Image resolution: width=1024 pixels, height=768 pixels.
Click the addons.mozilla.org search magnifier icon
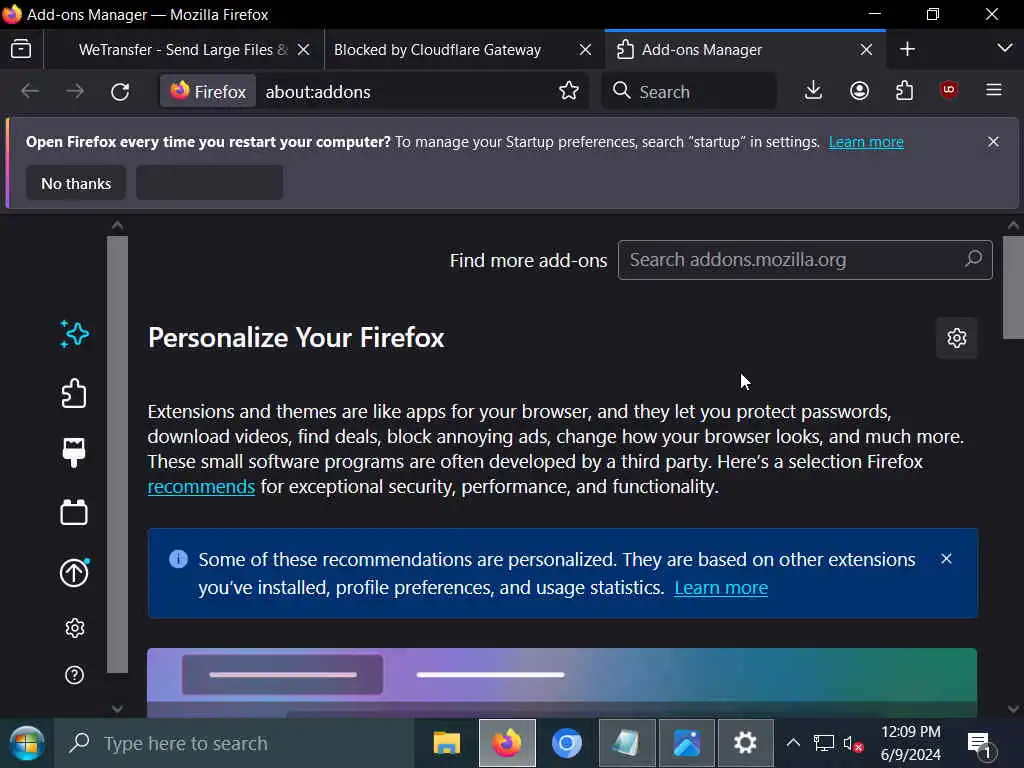click(973, 259)
